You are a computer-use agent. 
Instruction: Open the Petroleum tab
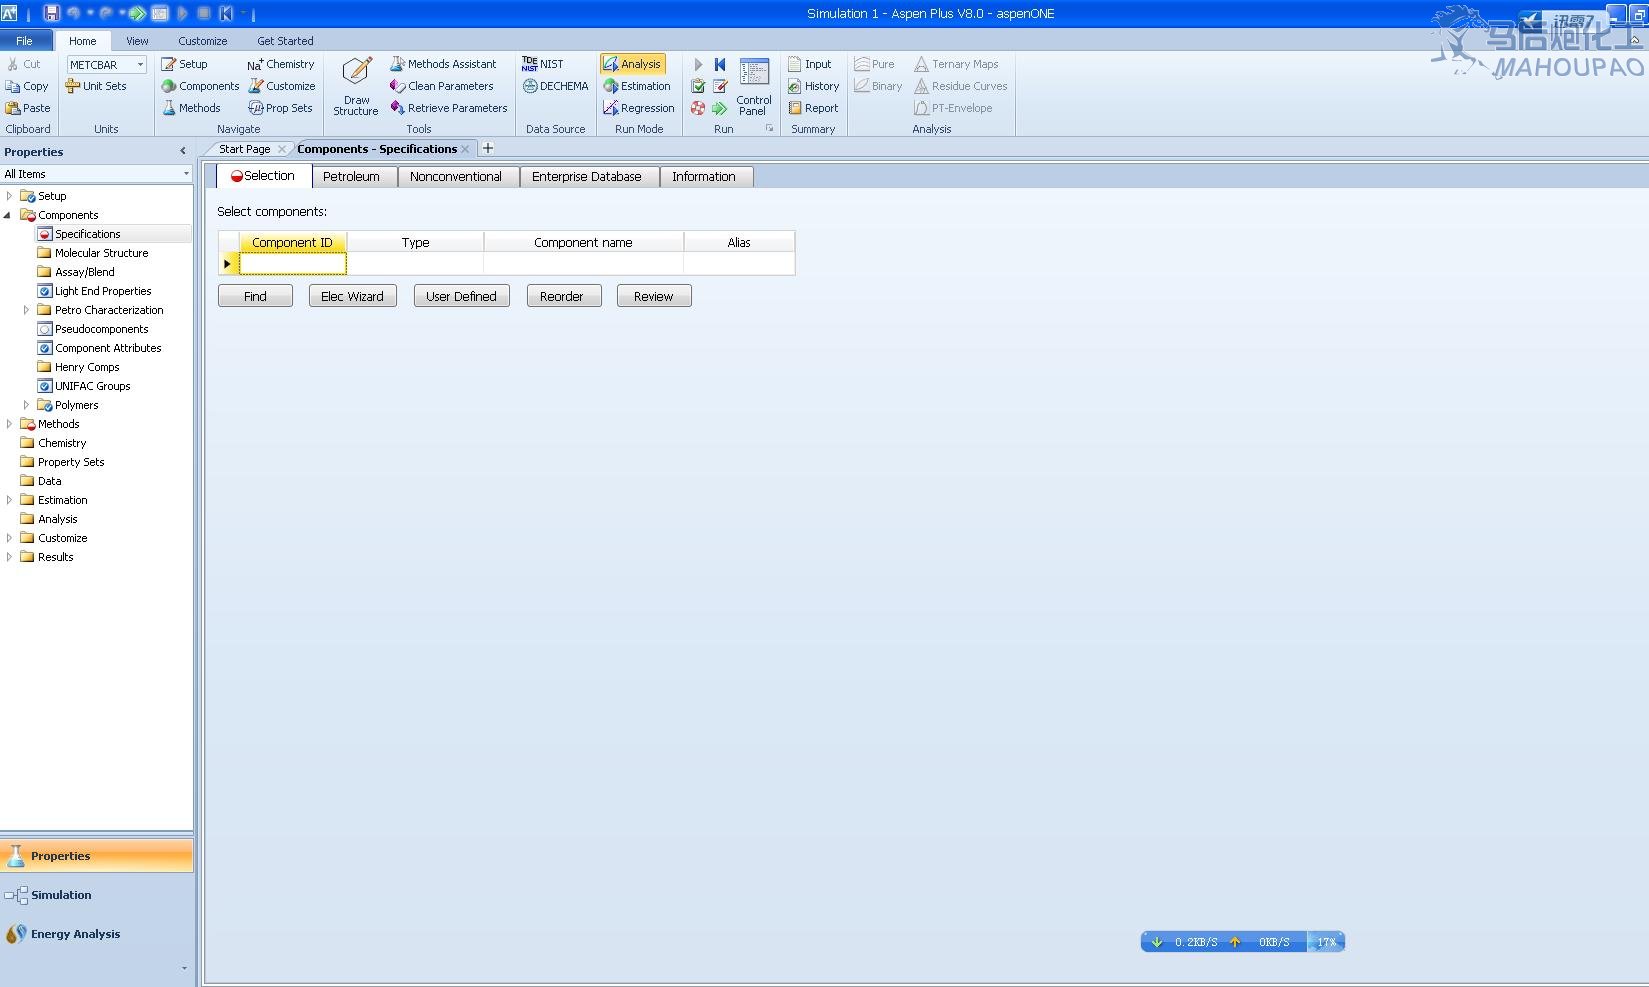pyautogui.click(x=354, y=177)
